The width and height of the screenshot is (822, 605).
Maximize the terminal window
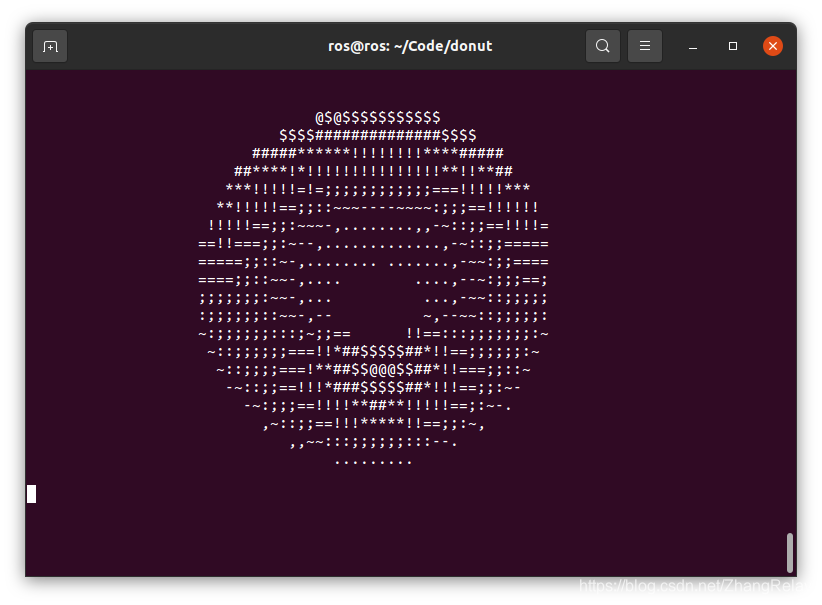click(x=733, y=46)
